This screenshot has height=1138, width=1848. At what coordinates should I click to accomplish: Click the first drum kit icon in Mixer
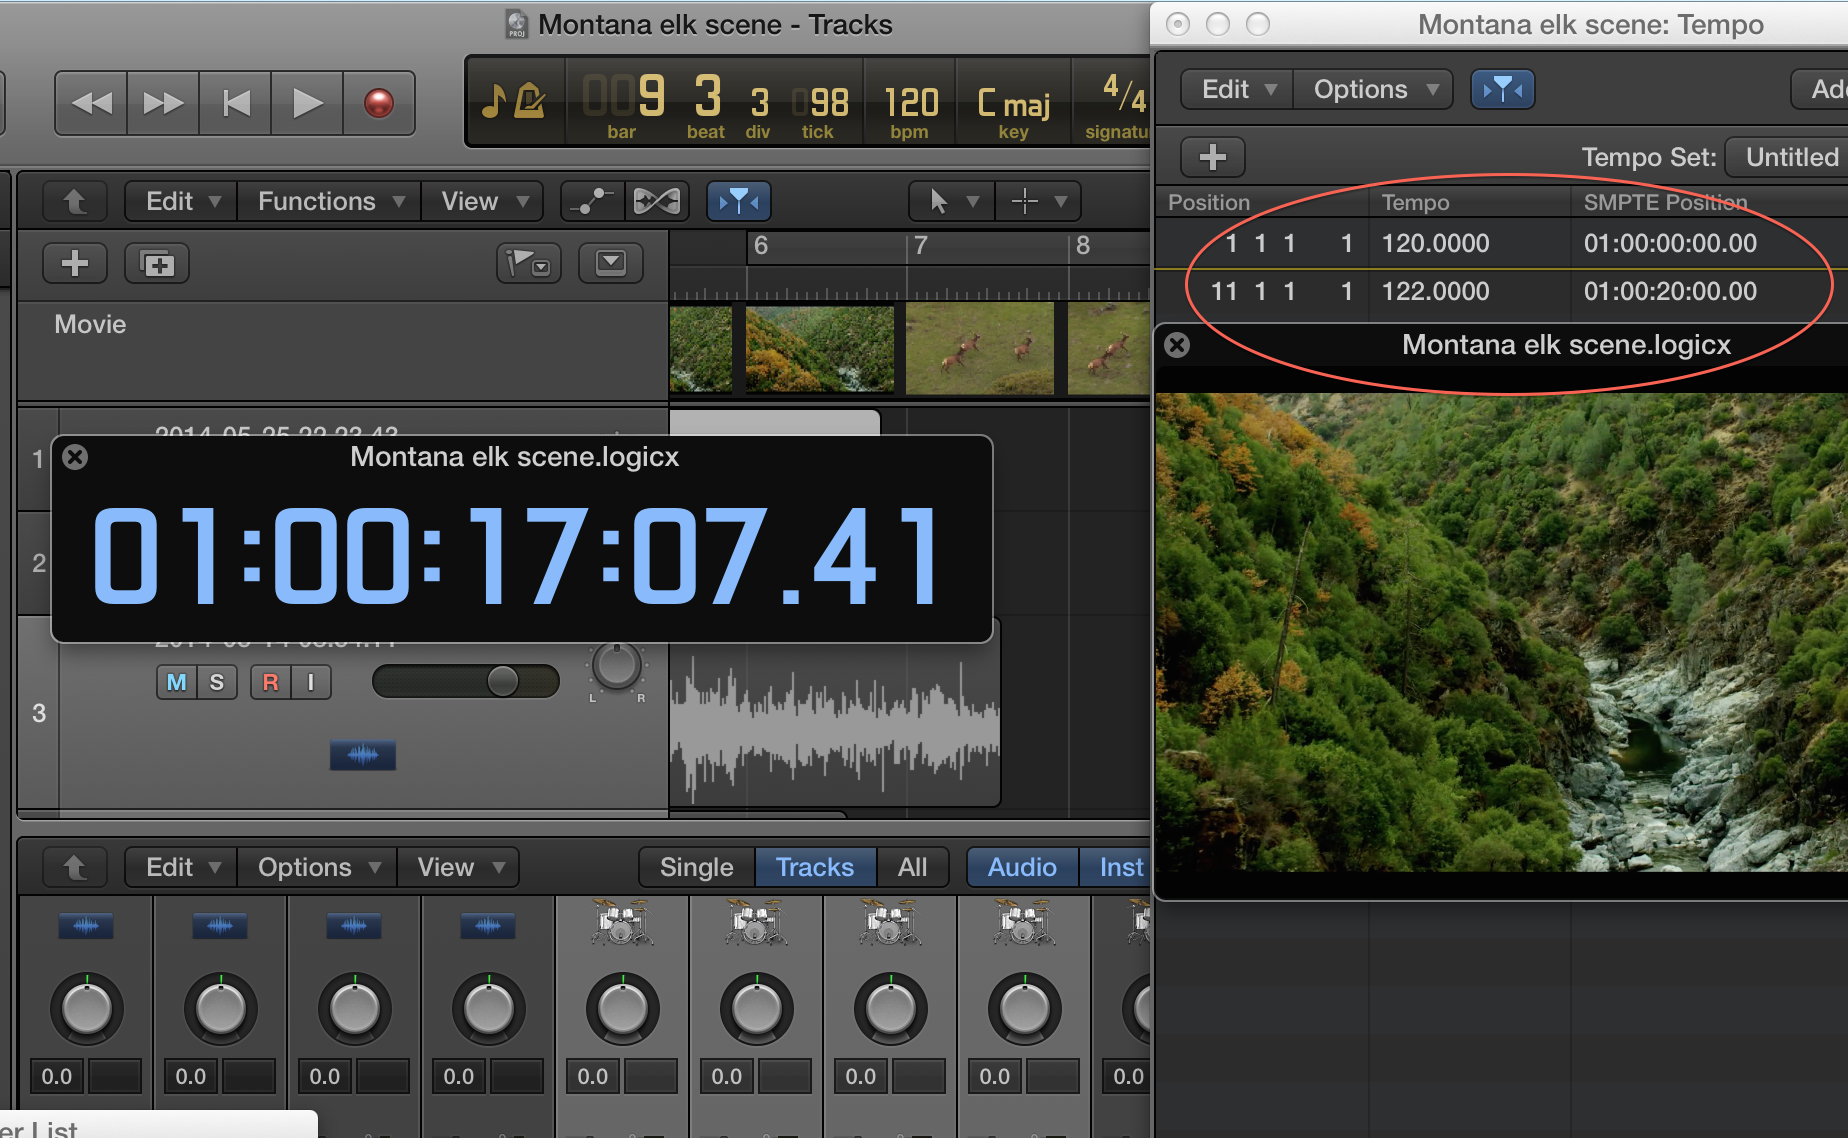pos(622,923)
